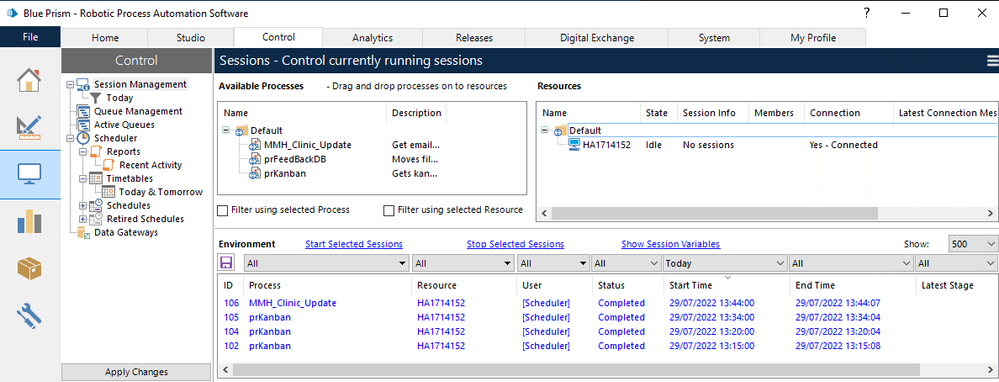Click Stop Selected Sessions link
This screenshot has width=999, height=382.
point(515,244)
